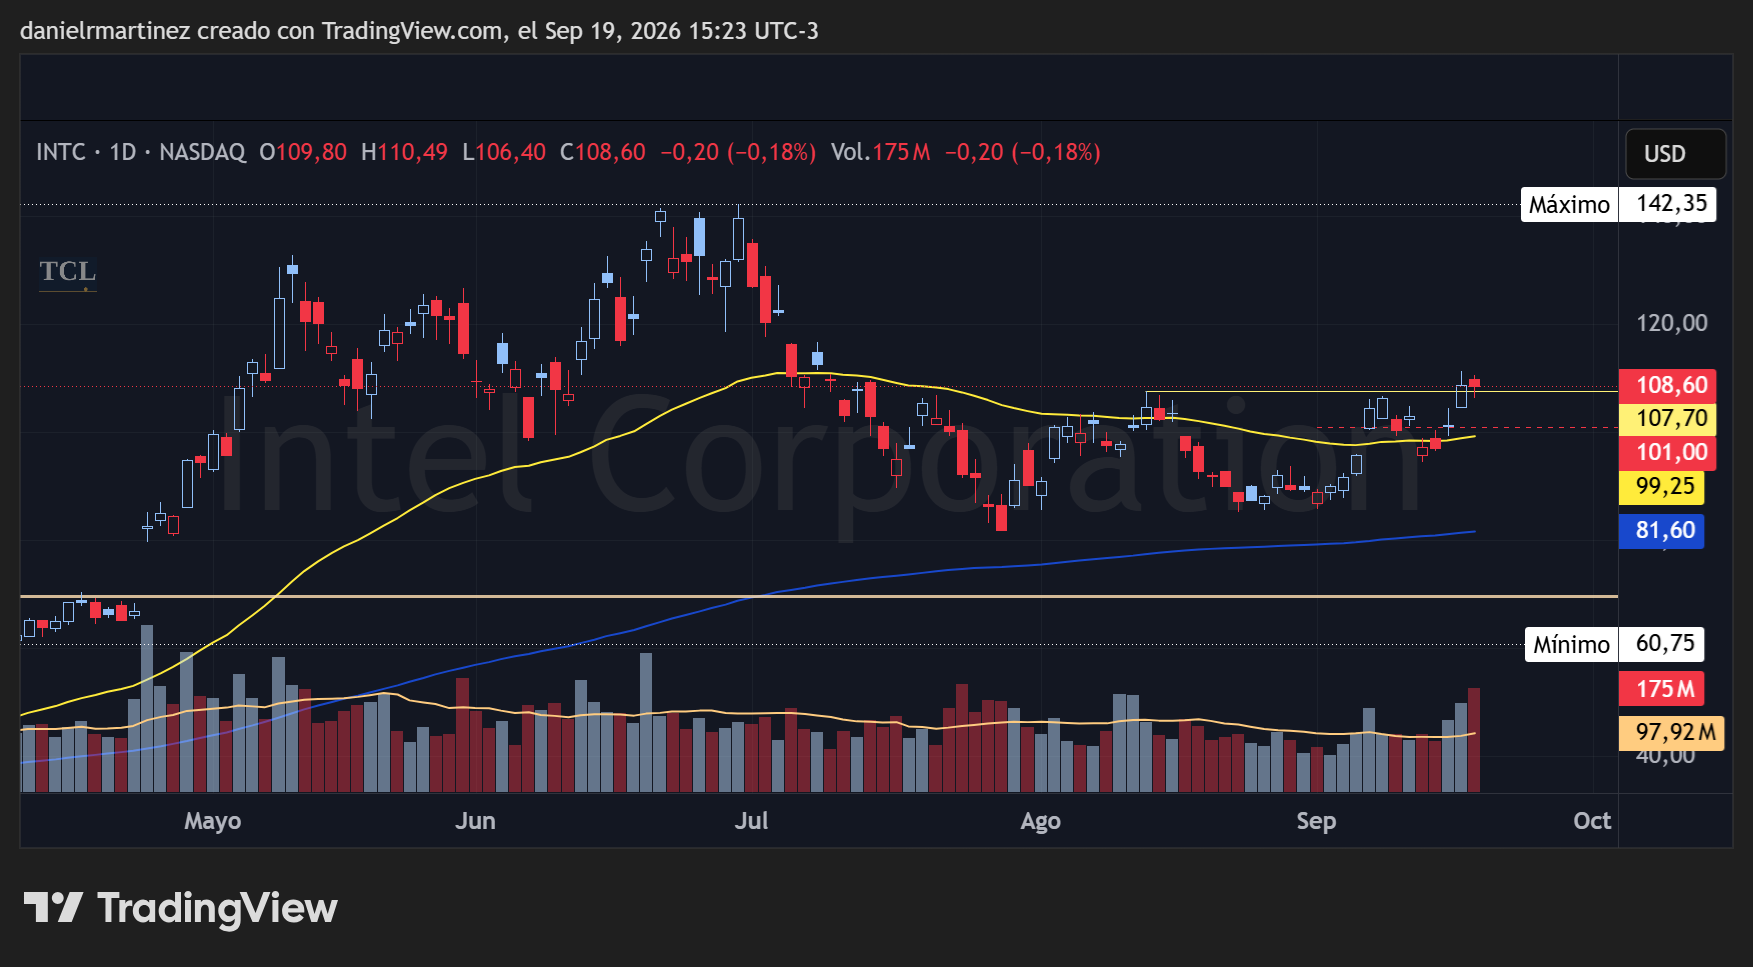Click the Sep label on the time axis
This screenshot has width=1753, height=967.
pos(1316,821)
